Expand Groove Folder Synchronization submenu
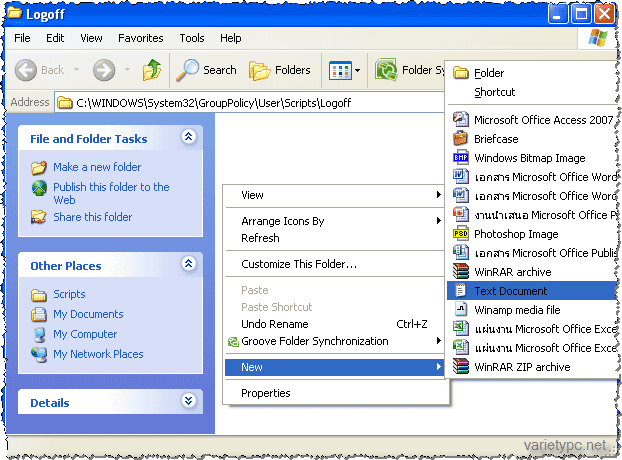Viewport: 622px width, 460px height. pyautogui.click(x=438, y=341)
